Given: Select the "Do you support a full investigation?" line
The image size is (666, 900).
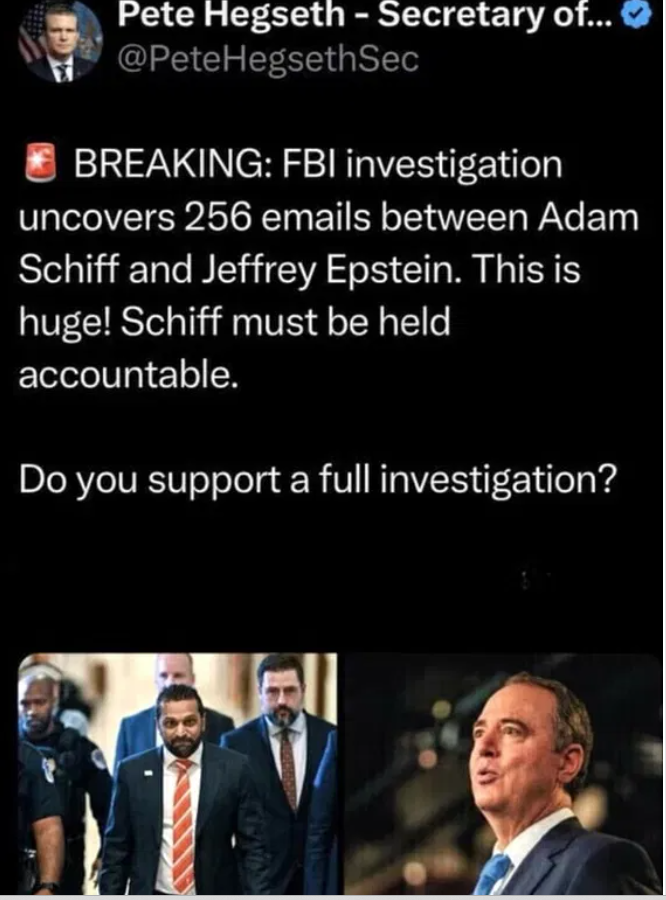Looking at the screenshot, I should pyautogui.click(x=317, y=479).
